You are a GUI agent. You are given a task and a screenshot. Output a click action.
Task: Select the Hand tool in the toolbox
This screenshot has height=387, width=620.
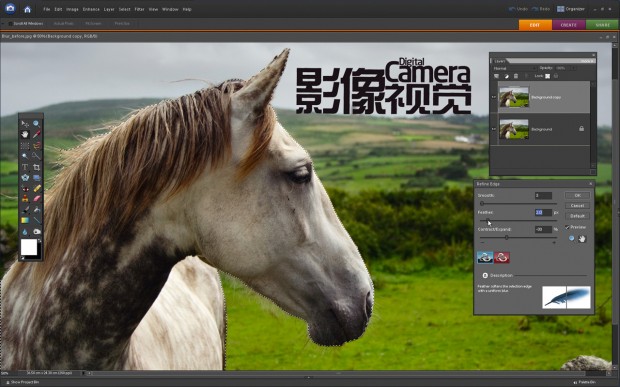pos(25,134)
